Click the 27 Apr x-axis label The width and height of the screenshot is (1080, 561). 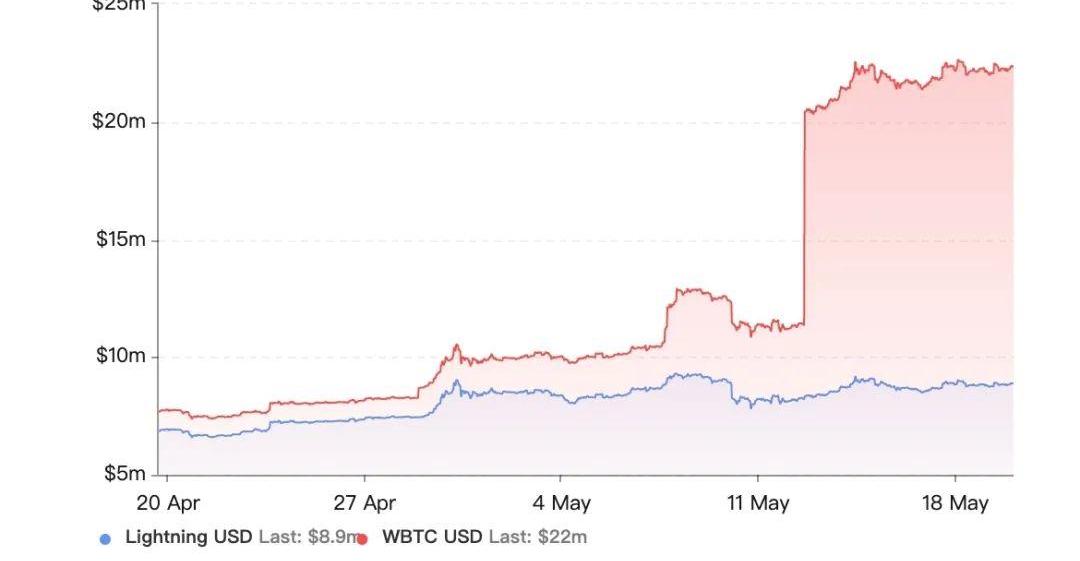click(x=364, y=503)
